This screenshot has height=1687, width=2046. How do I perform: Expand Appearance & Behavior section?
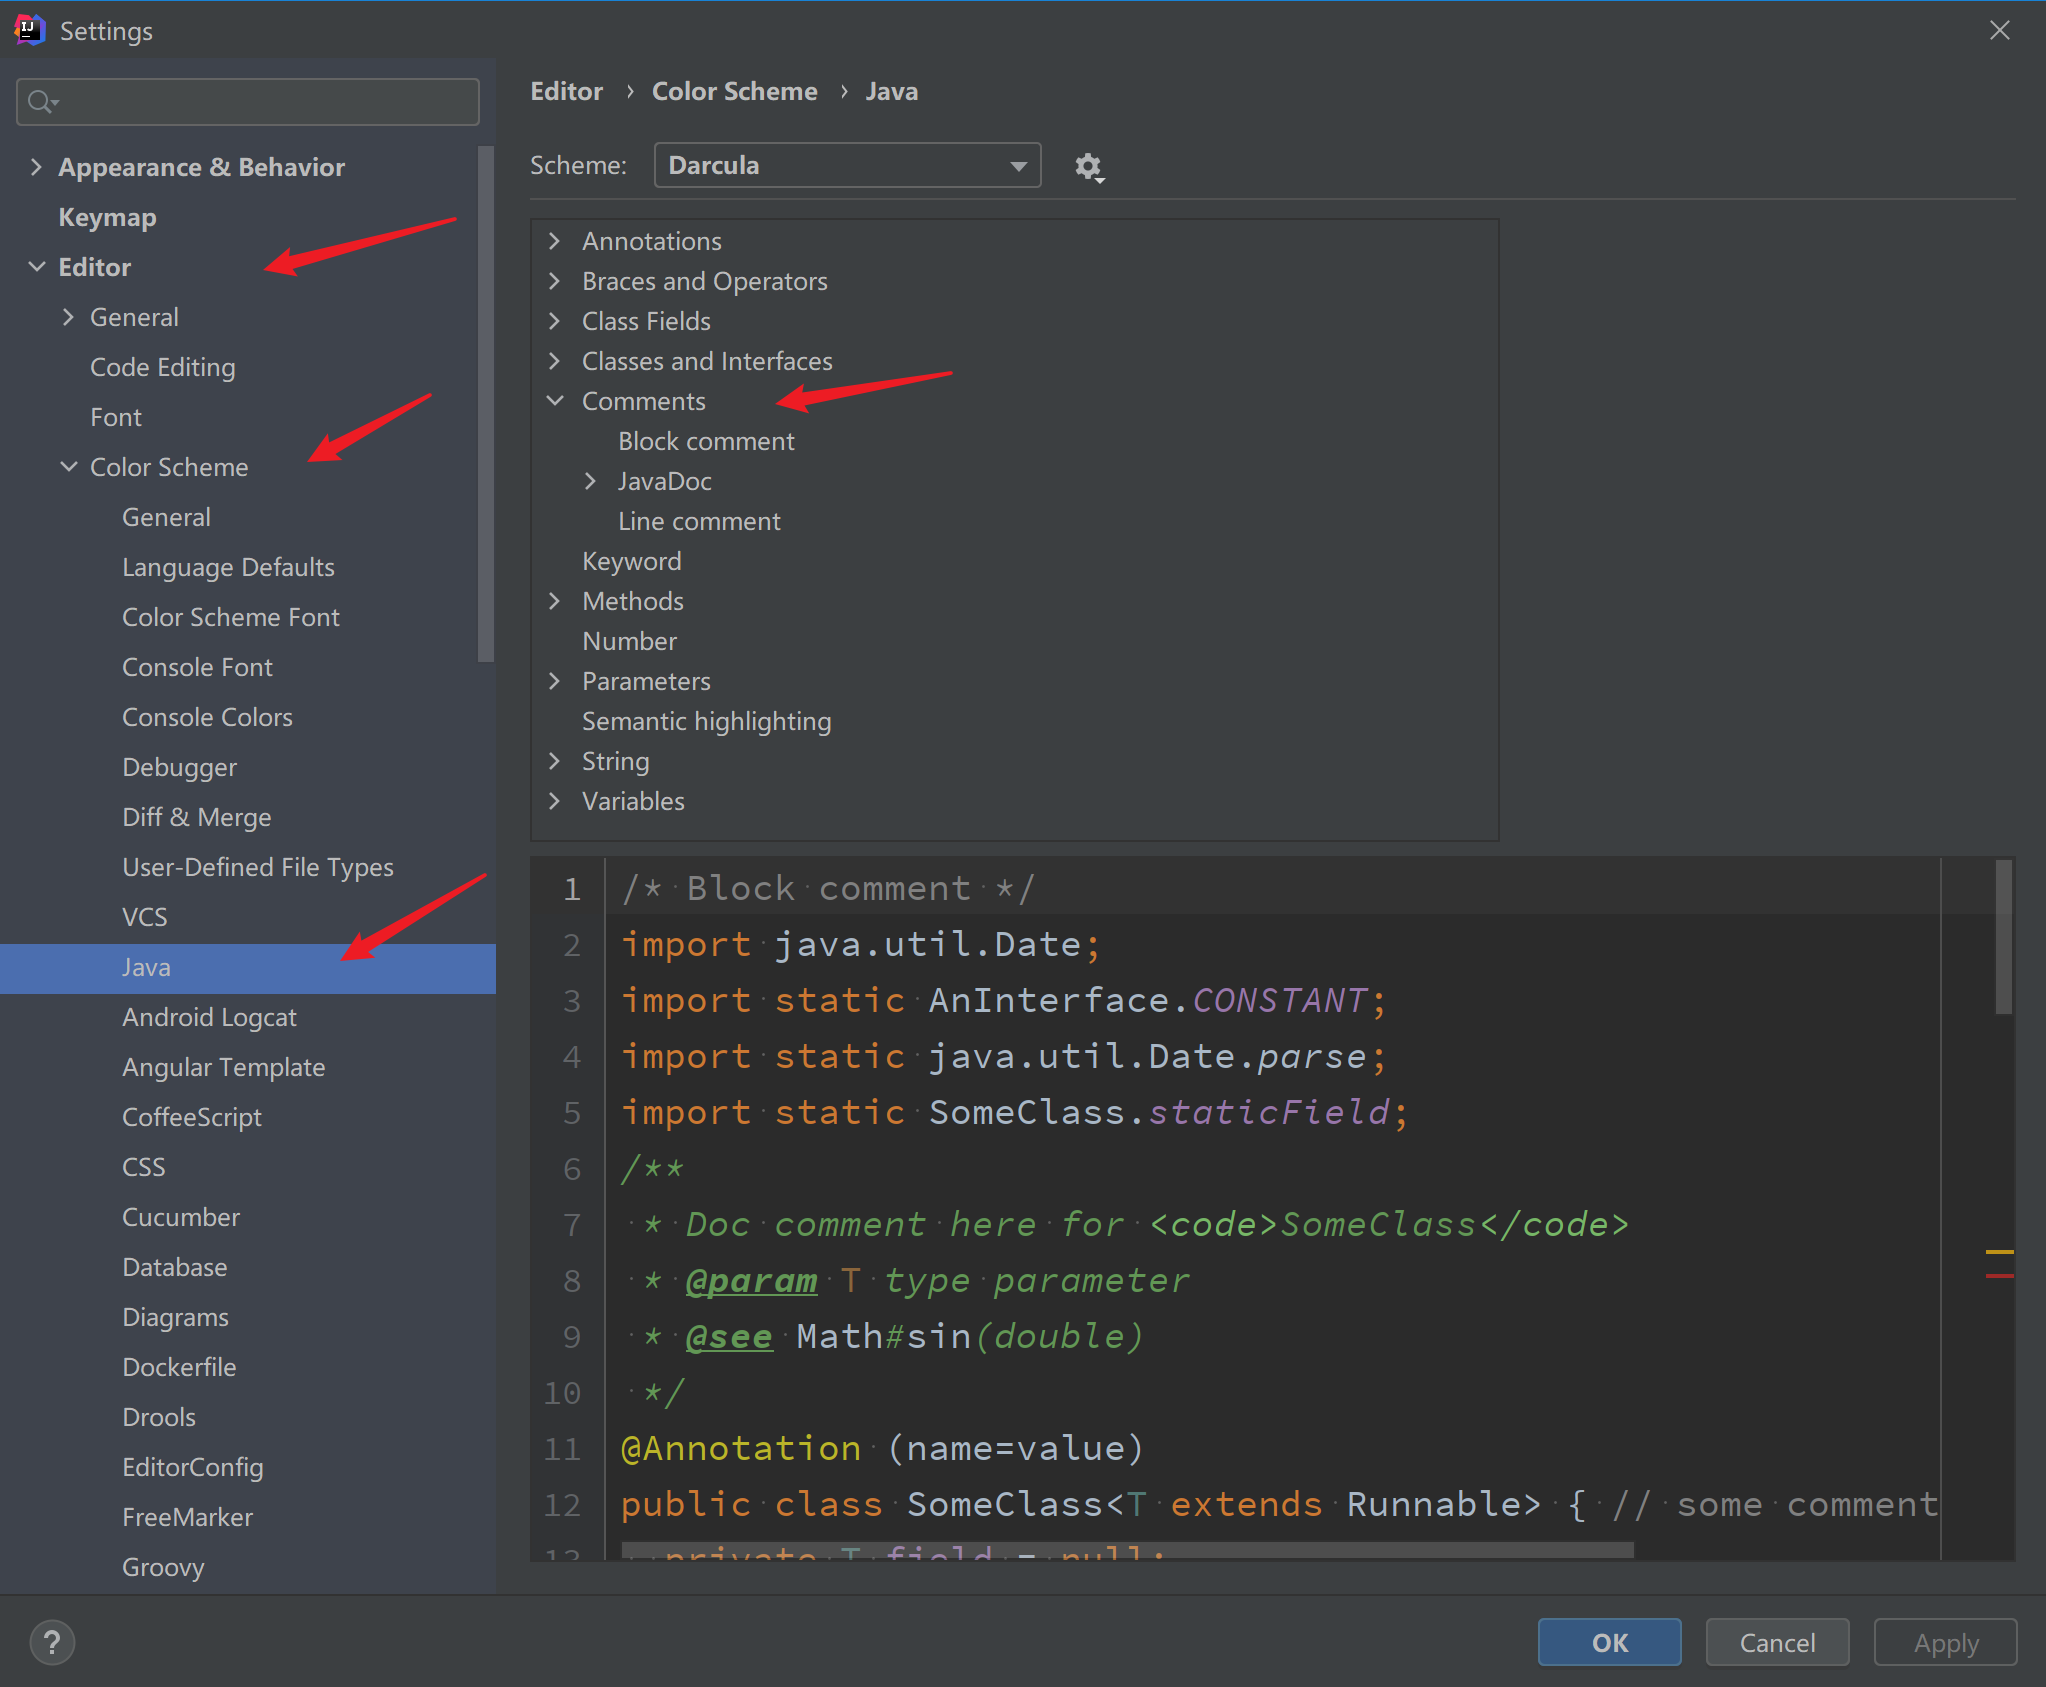click(x=36, y=167)
